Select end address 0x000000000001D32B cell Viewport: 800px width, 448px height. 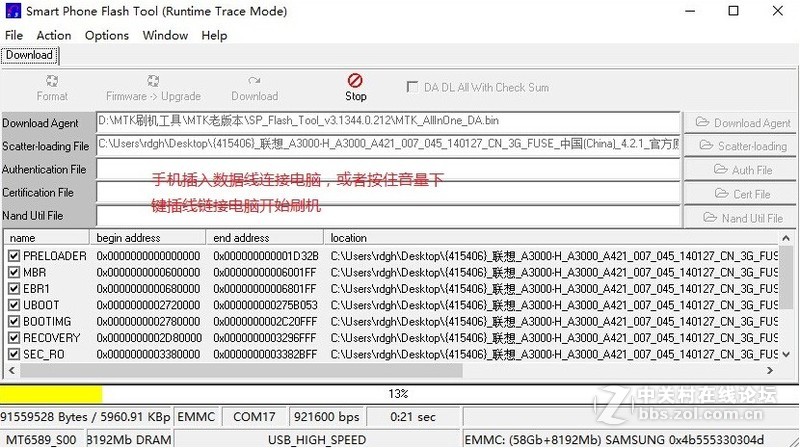coord(266,256)
